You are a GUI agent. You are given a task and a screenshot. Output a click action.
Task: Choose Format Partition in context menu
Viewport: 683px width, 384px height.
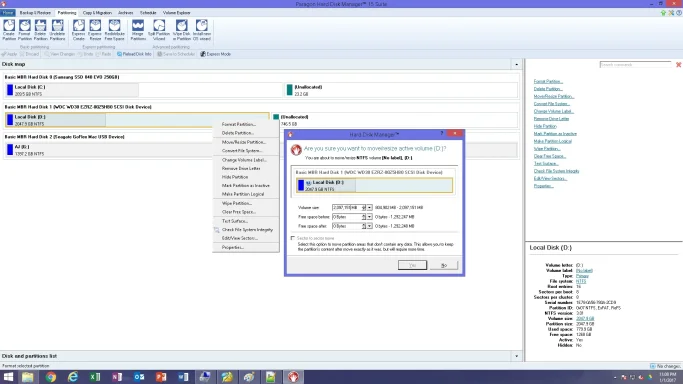[246, 124]
